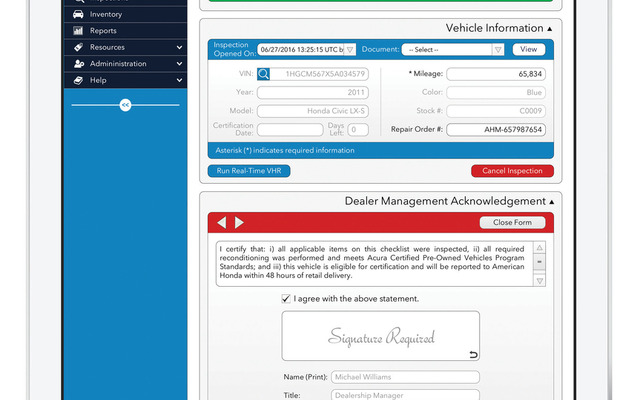
Task: Click the Close Form button
Action: click(x=512, y=222)
